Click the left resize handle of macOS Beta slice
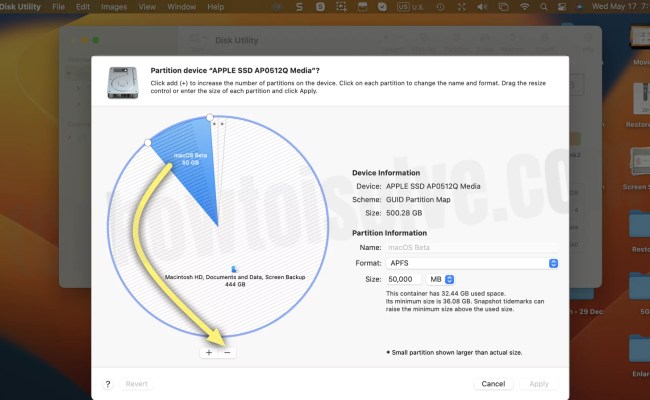 point(148,143)
